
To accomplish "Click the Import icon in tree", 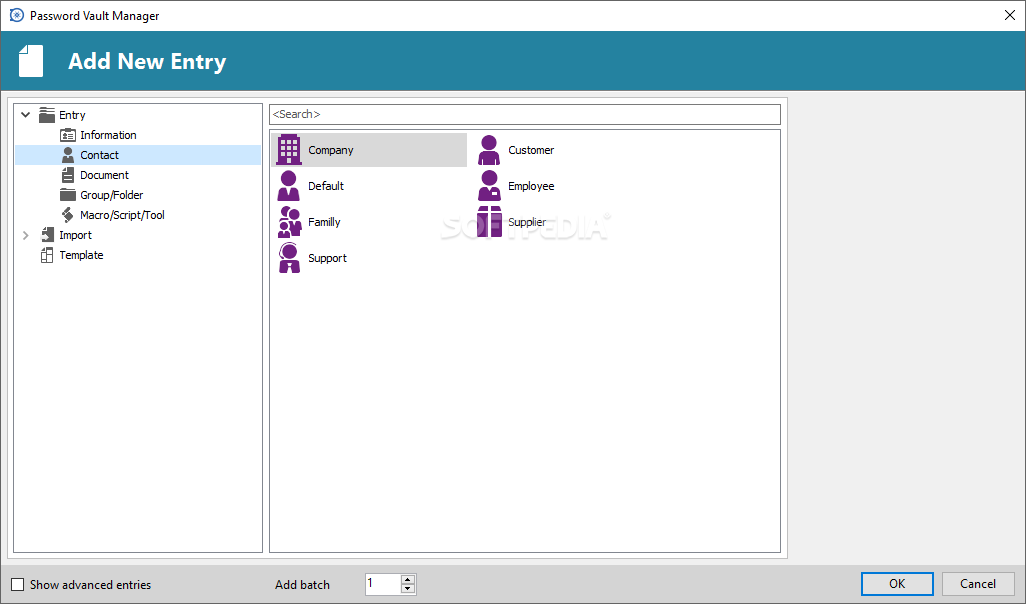I will coord(47,235).
